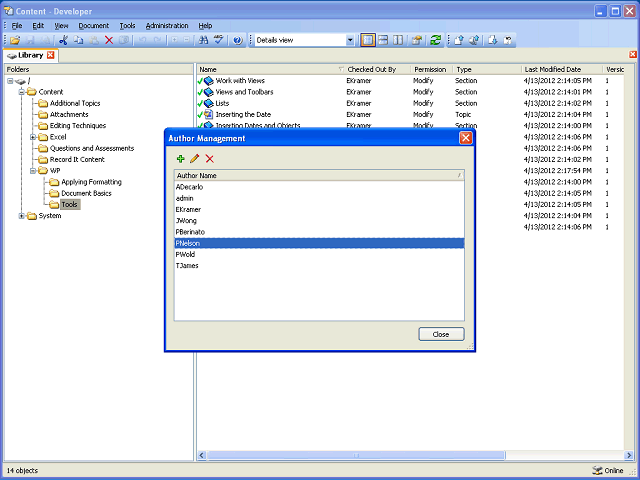Viewport: 640px width, 480px height.
Task: Select the Attachments folder
Action: 69,115
